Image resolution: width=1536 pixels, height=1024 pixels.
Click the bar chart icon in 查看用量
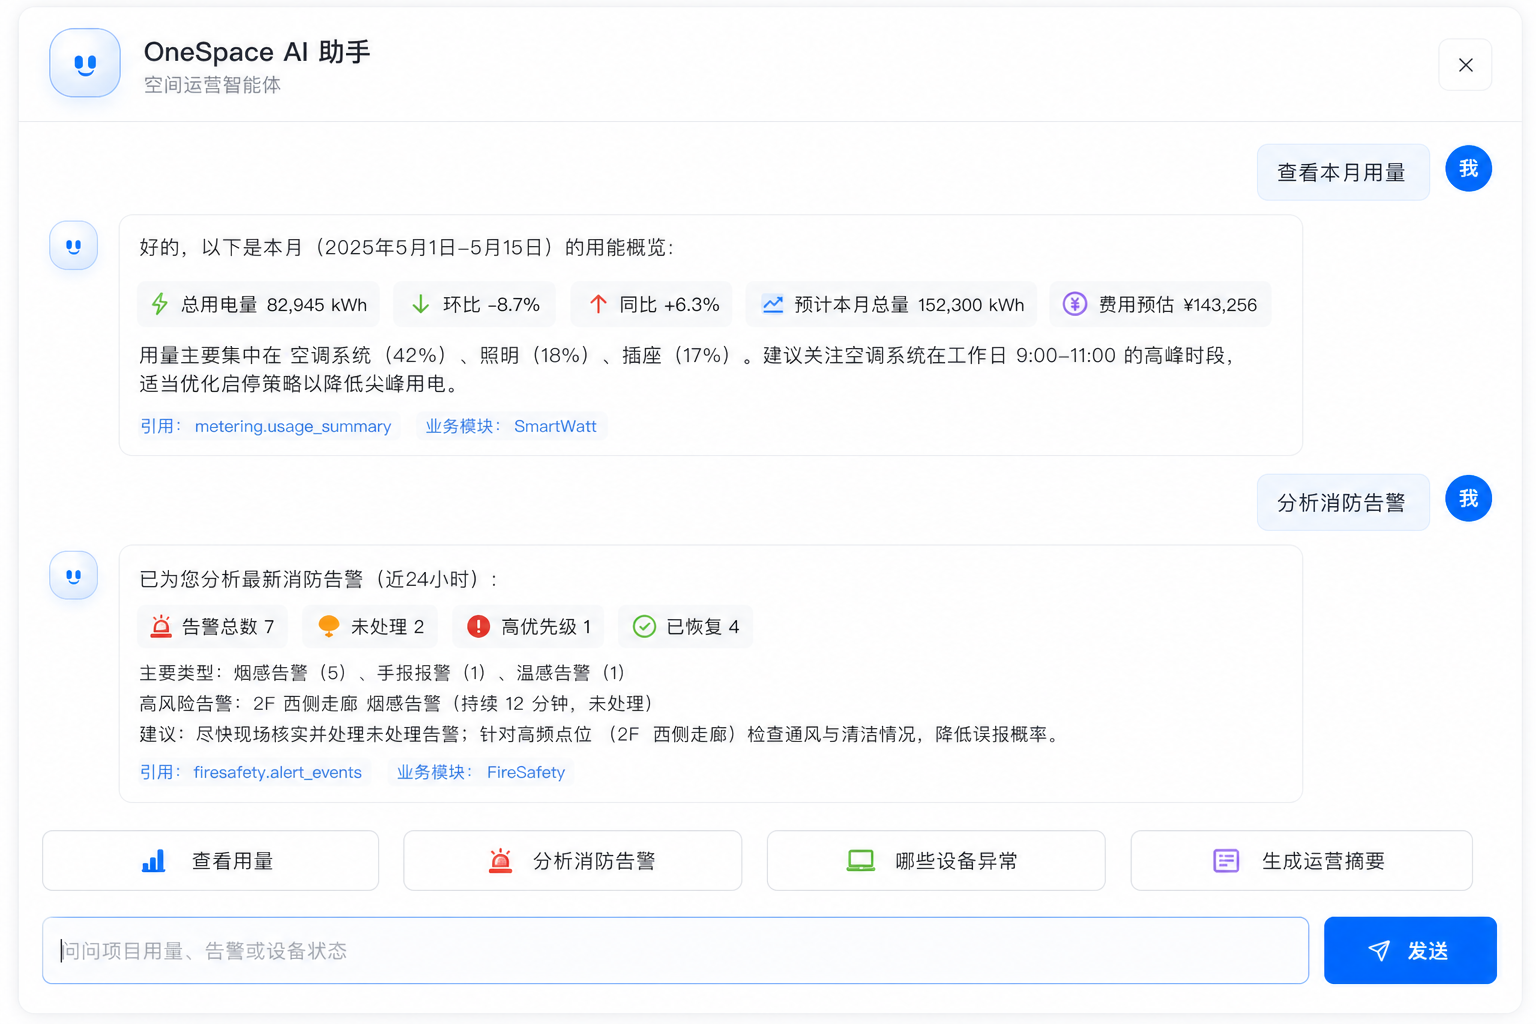click(x=153, y=861)
